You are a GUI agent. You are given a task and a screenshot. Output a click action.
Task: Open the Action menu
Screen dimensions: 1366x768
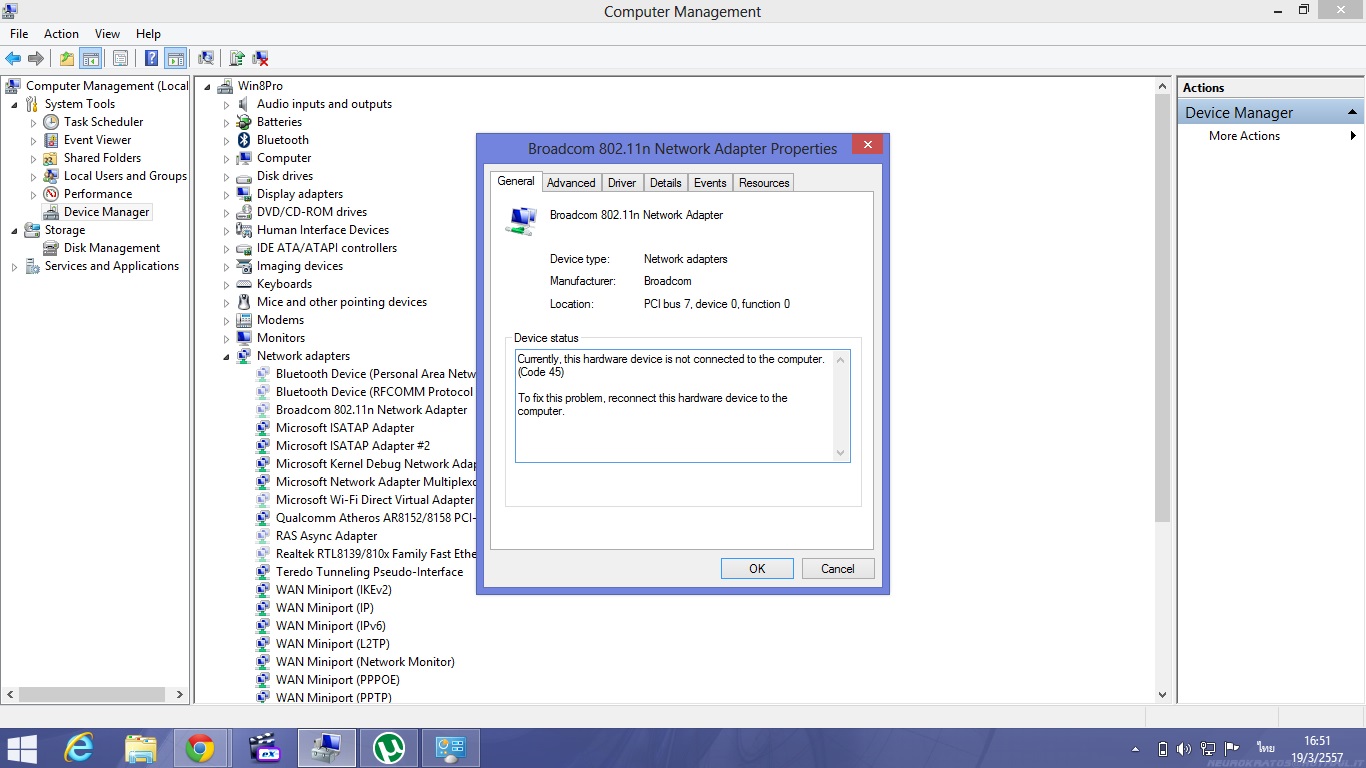coord(61,34)
